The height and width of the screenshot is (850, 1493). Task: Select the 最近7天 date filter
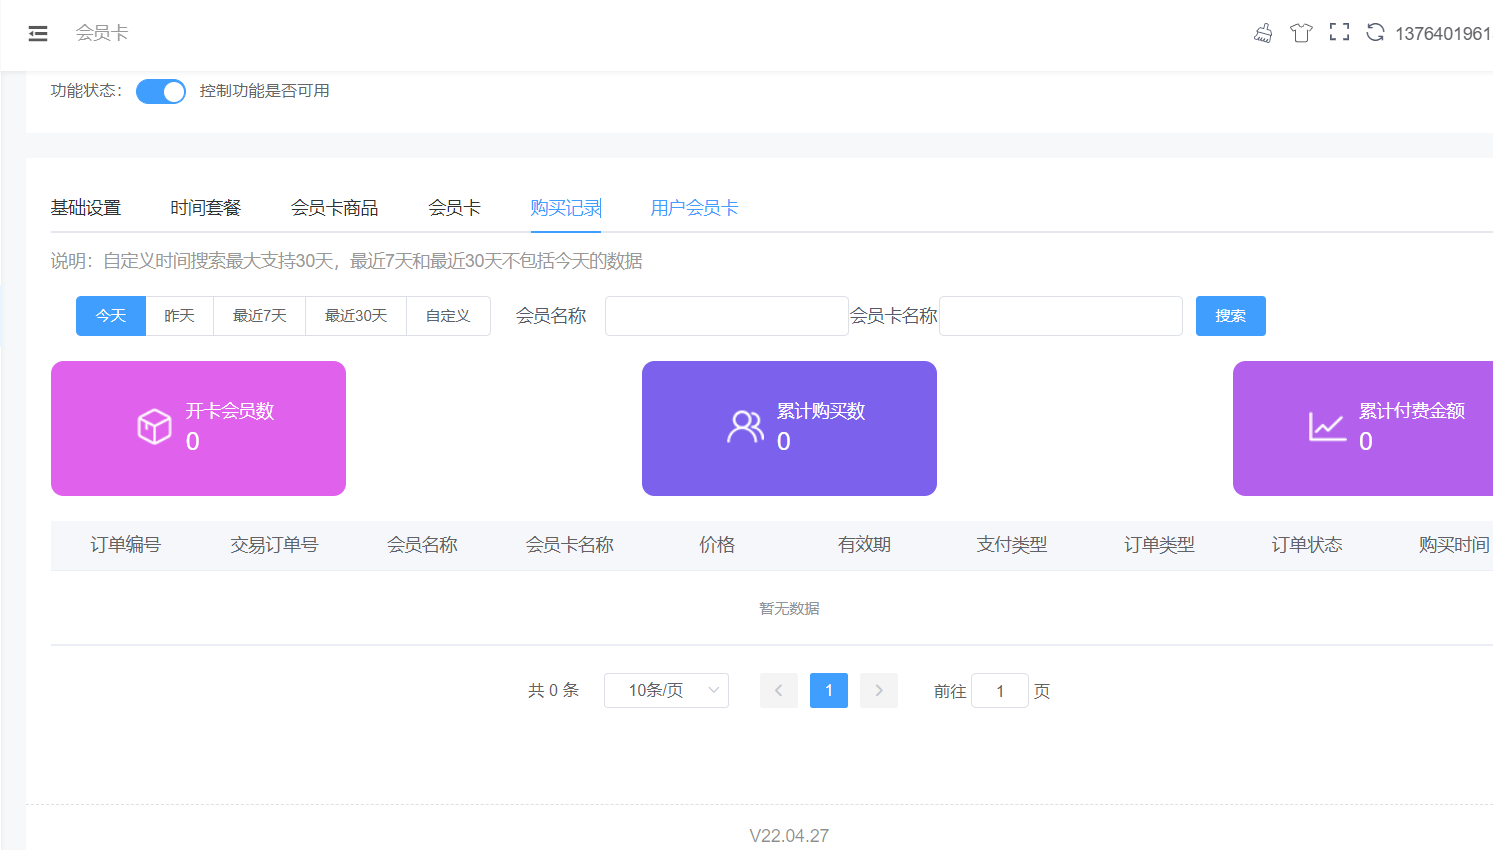tap(260, 316)
